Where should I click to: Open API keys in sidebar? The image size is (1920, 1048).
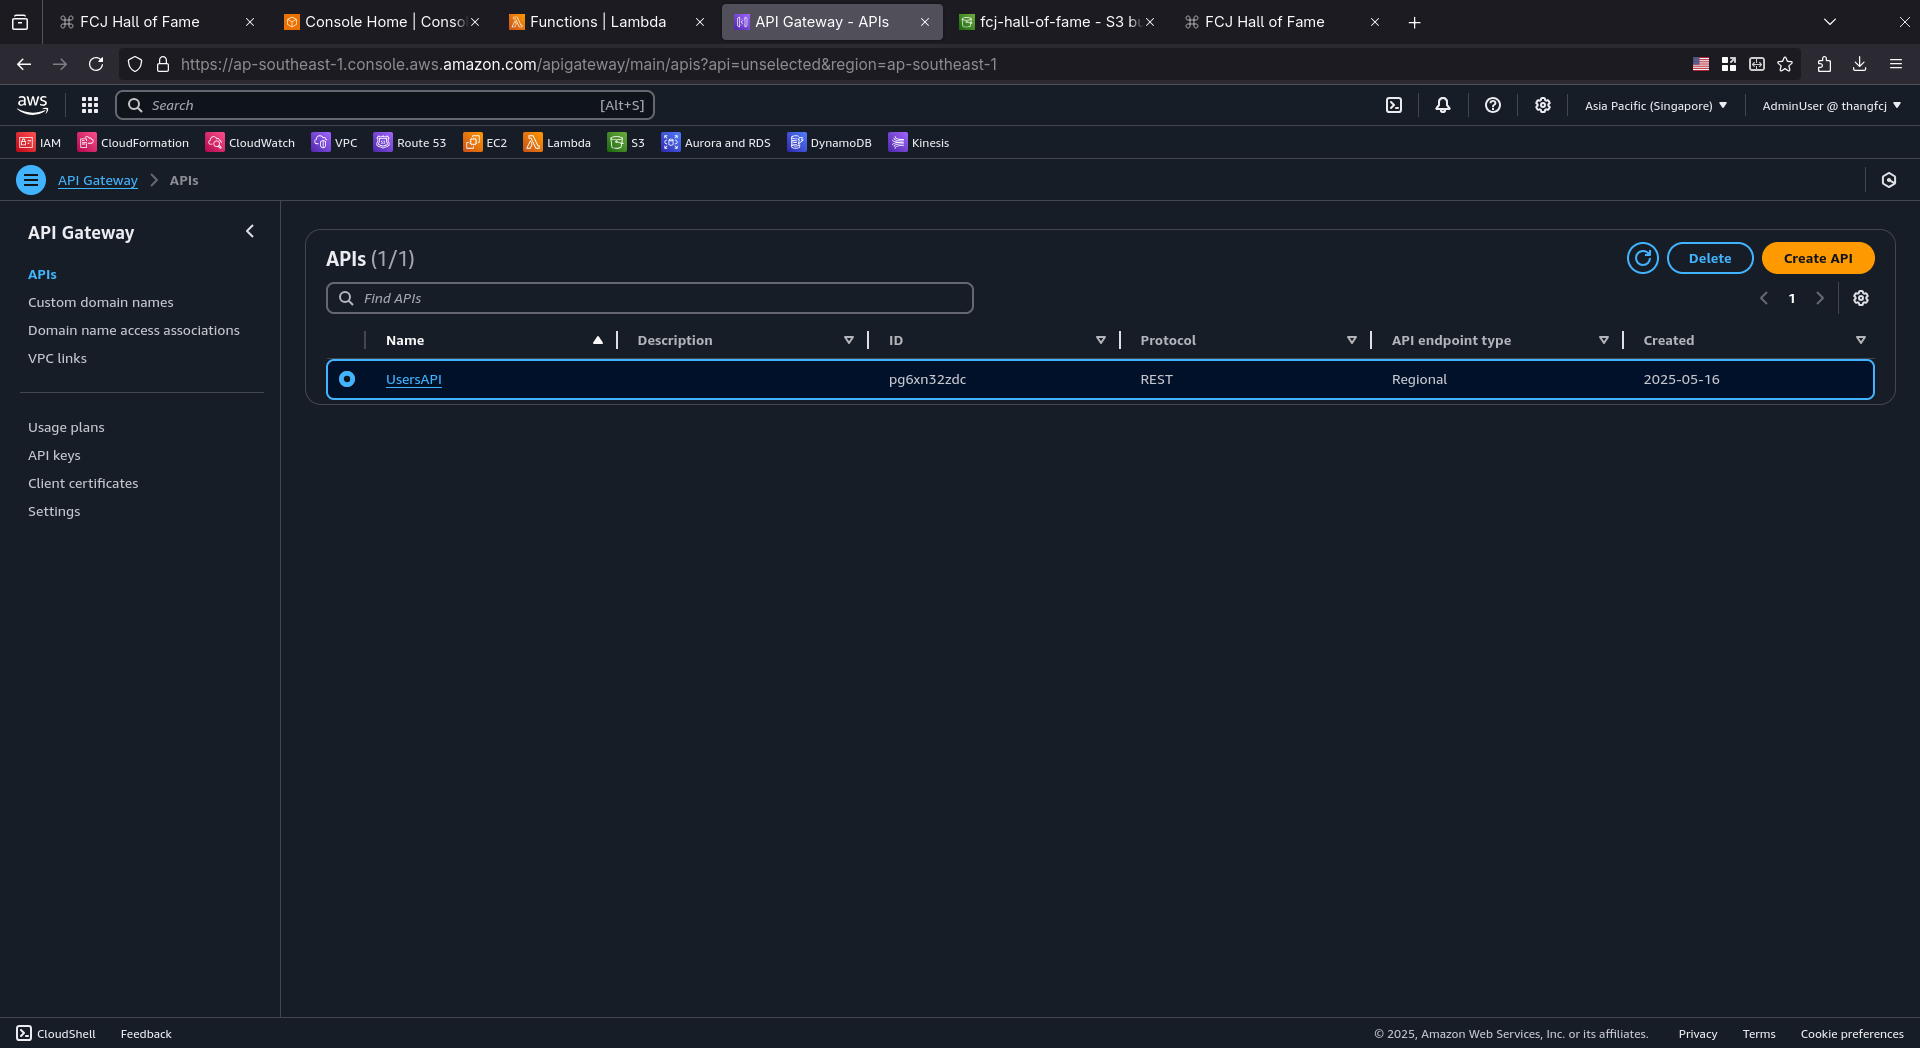54,455
